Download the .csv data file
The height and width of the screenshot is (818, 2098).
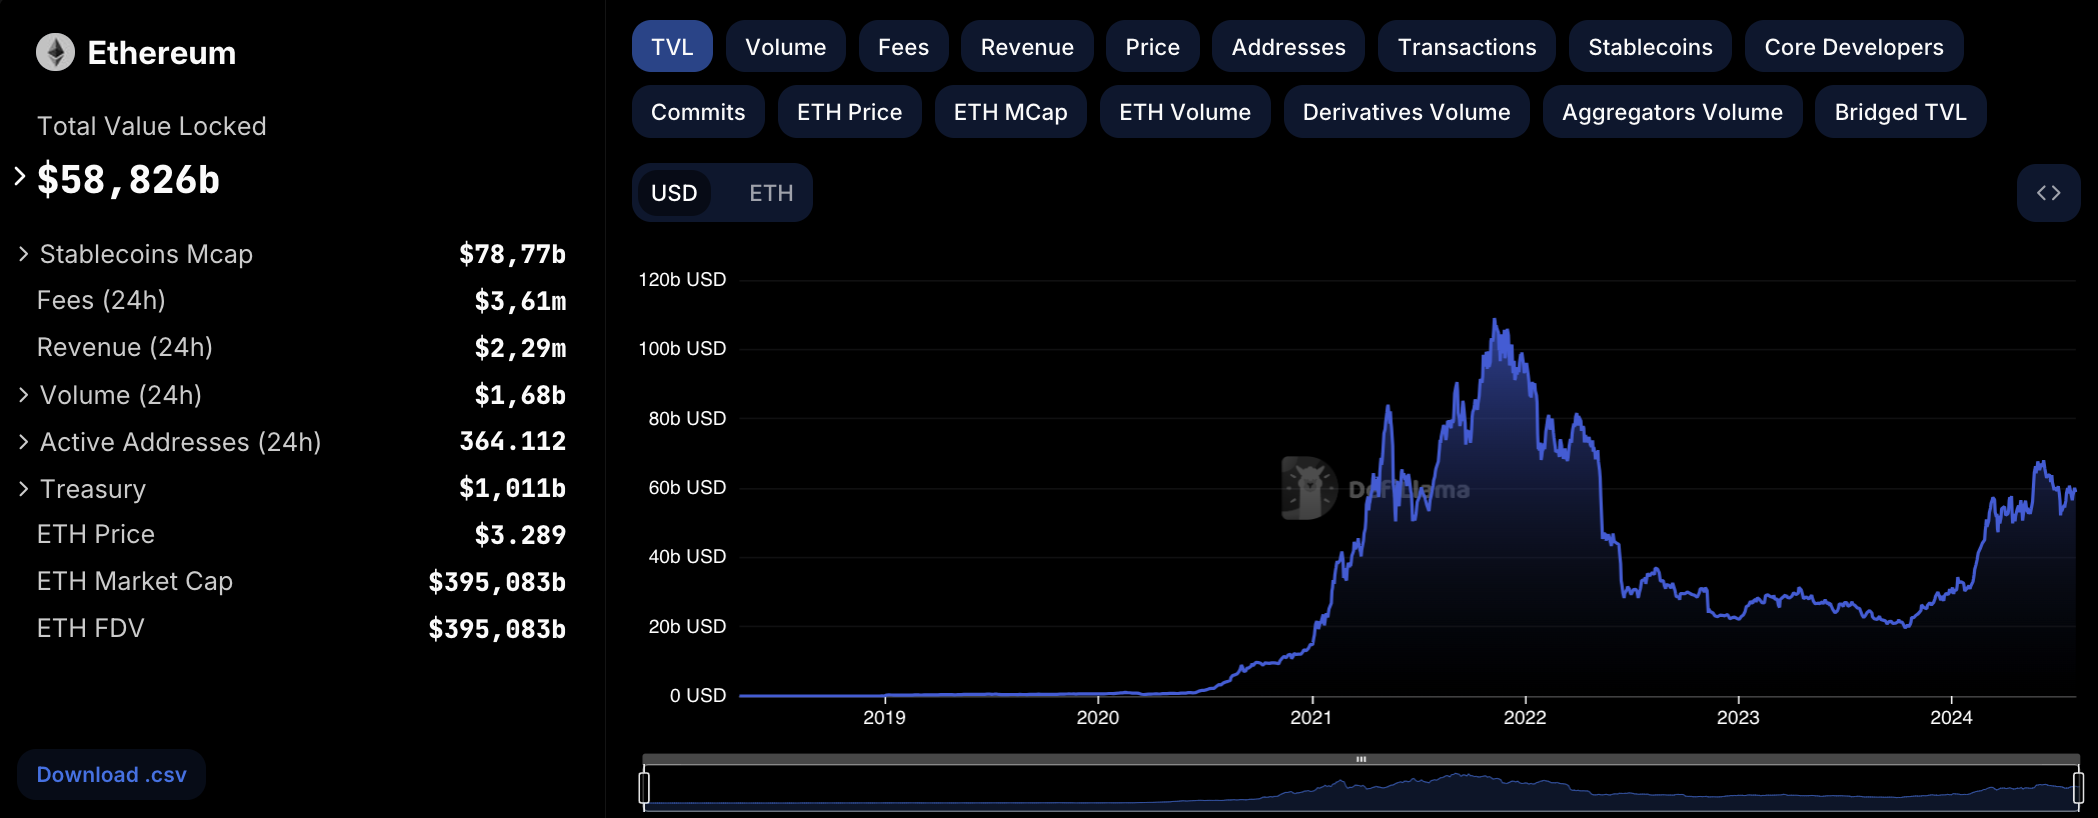[x=112, y=775]
